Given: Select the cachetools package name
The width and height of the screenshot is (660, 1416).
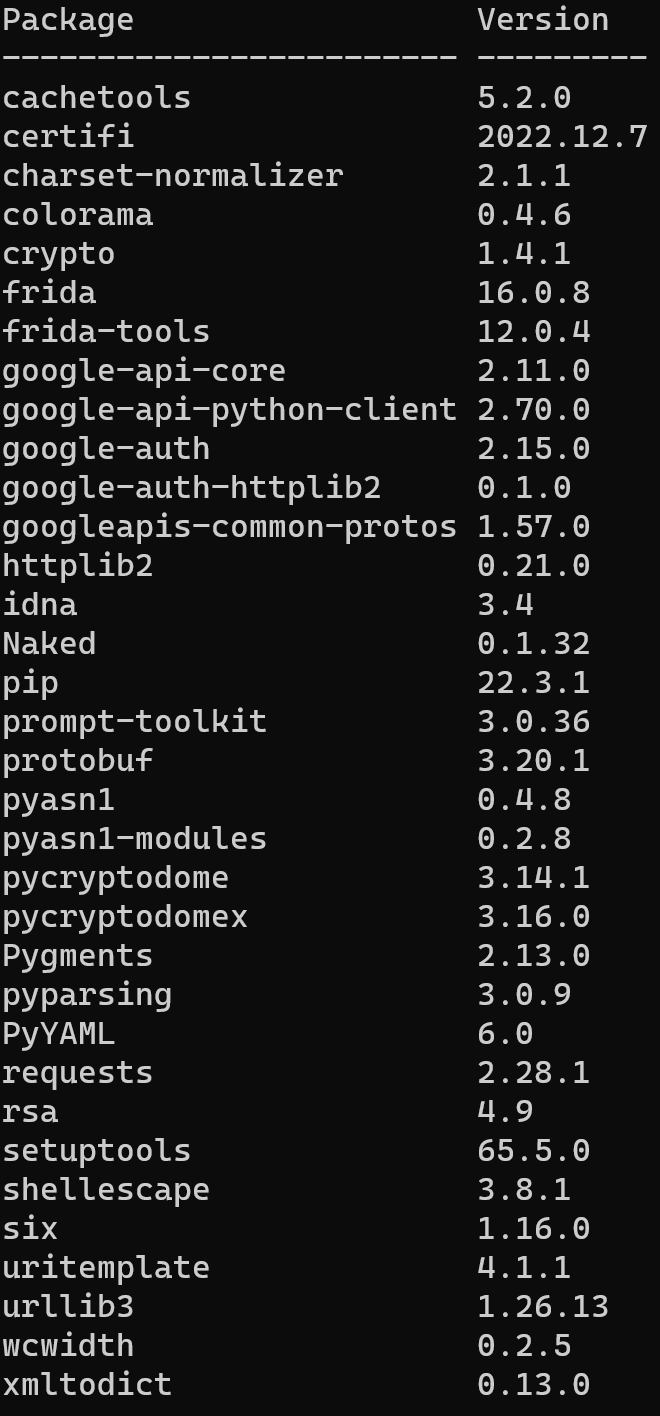Looking at the screenshot, I should click(96, 97).
